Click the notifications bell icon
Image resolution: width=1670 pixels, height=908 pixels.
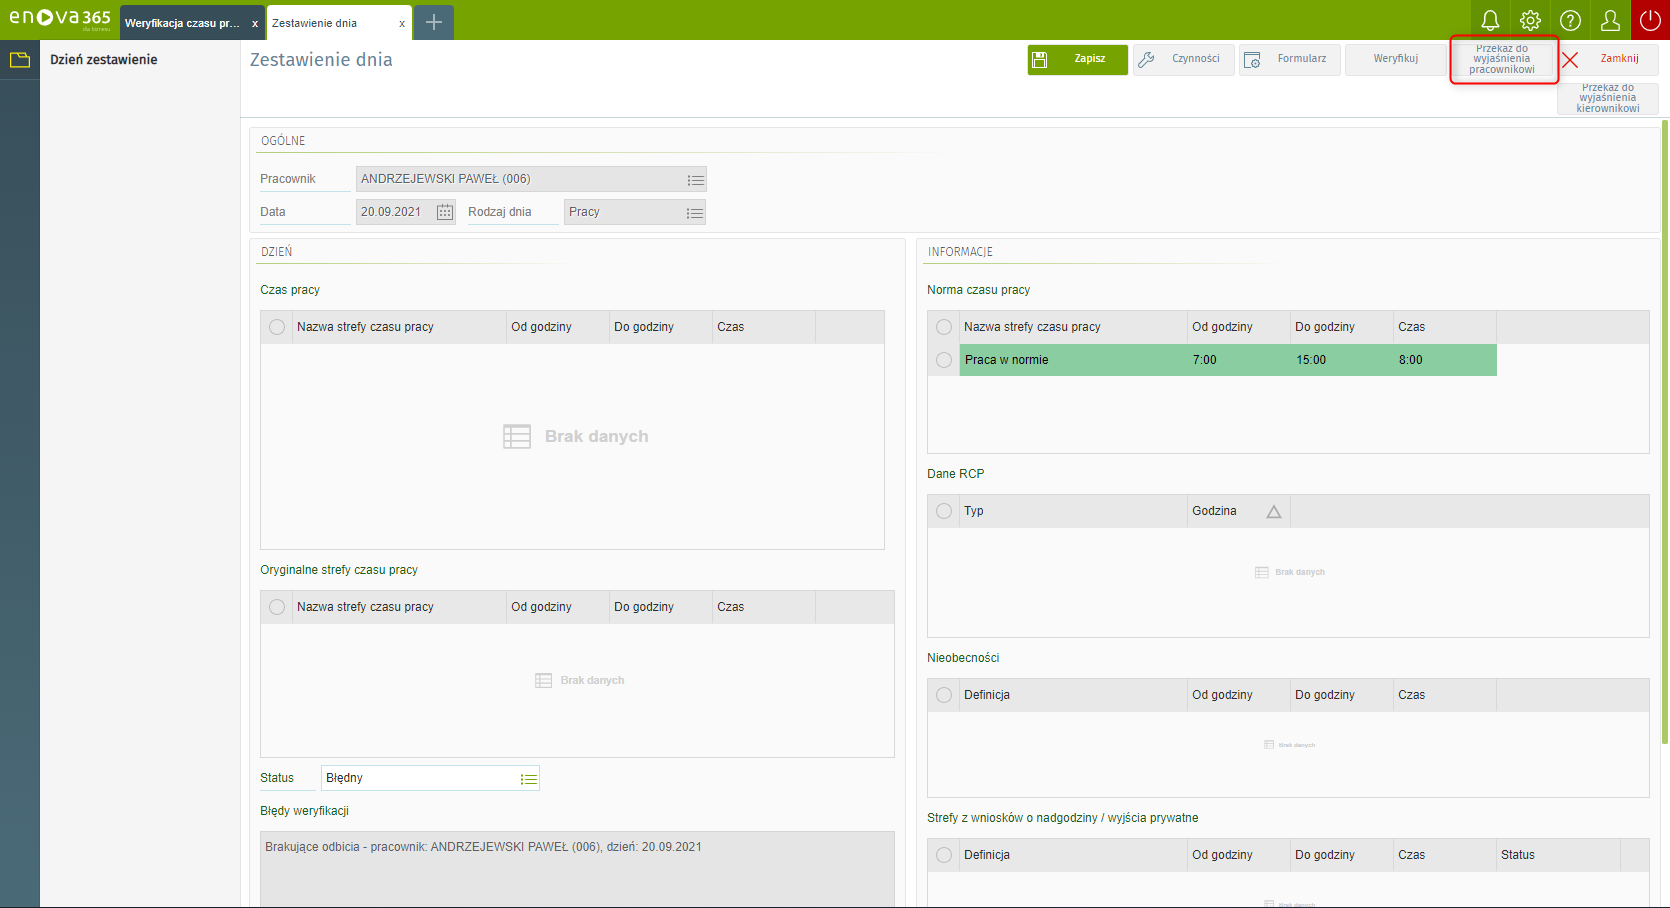pos(1490,20)
